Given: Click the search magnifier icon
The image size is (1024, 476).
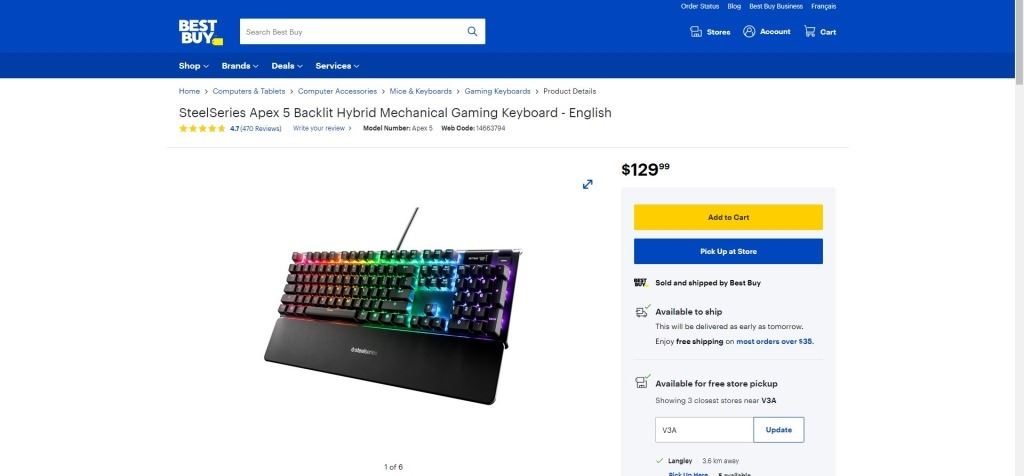Looking at the screenshot, I should pyautogui.click(x=472, y=31).
